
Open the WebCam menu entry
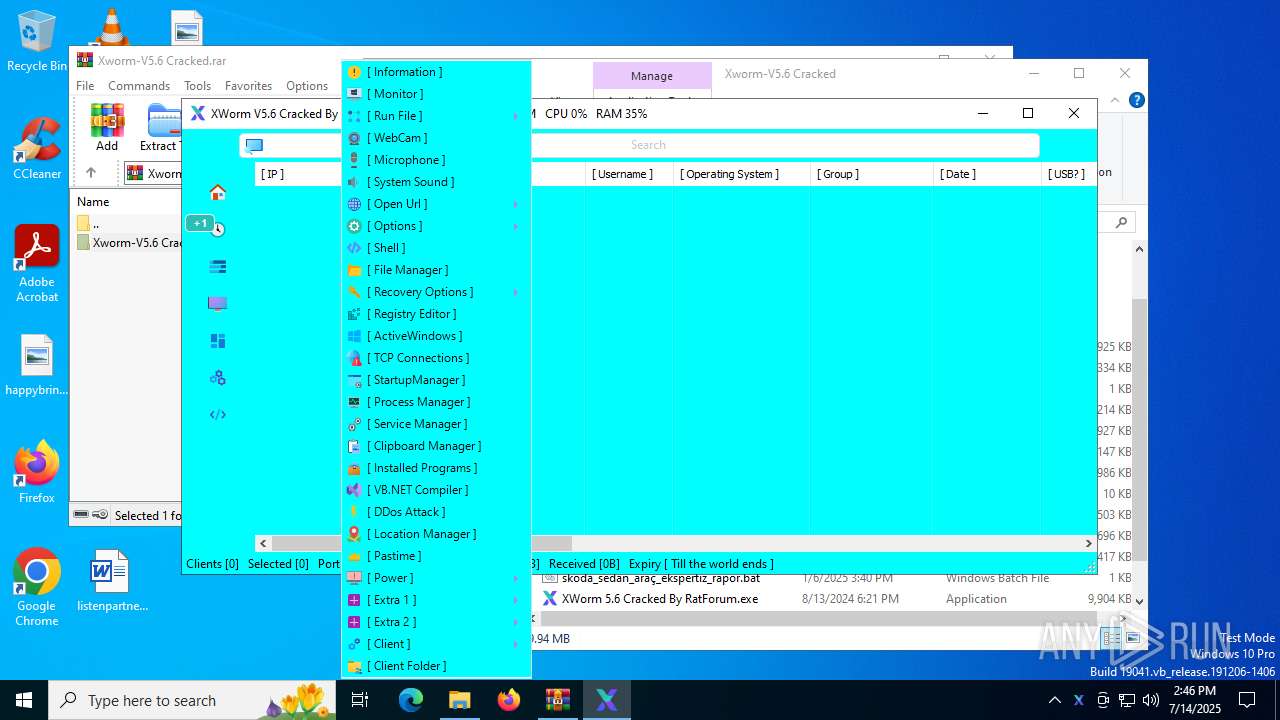pyautogui.click(x=436, y=138)
